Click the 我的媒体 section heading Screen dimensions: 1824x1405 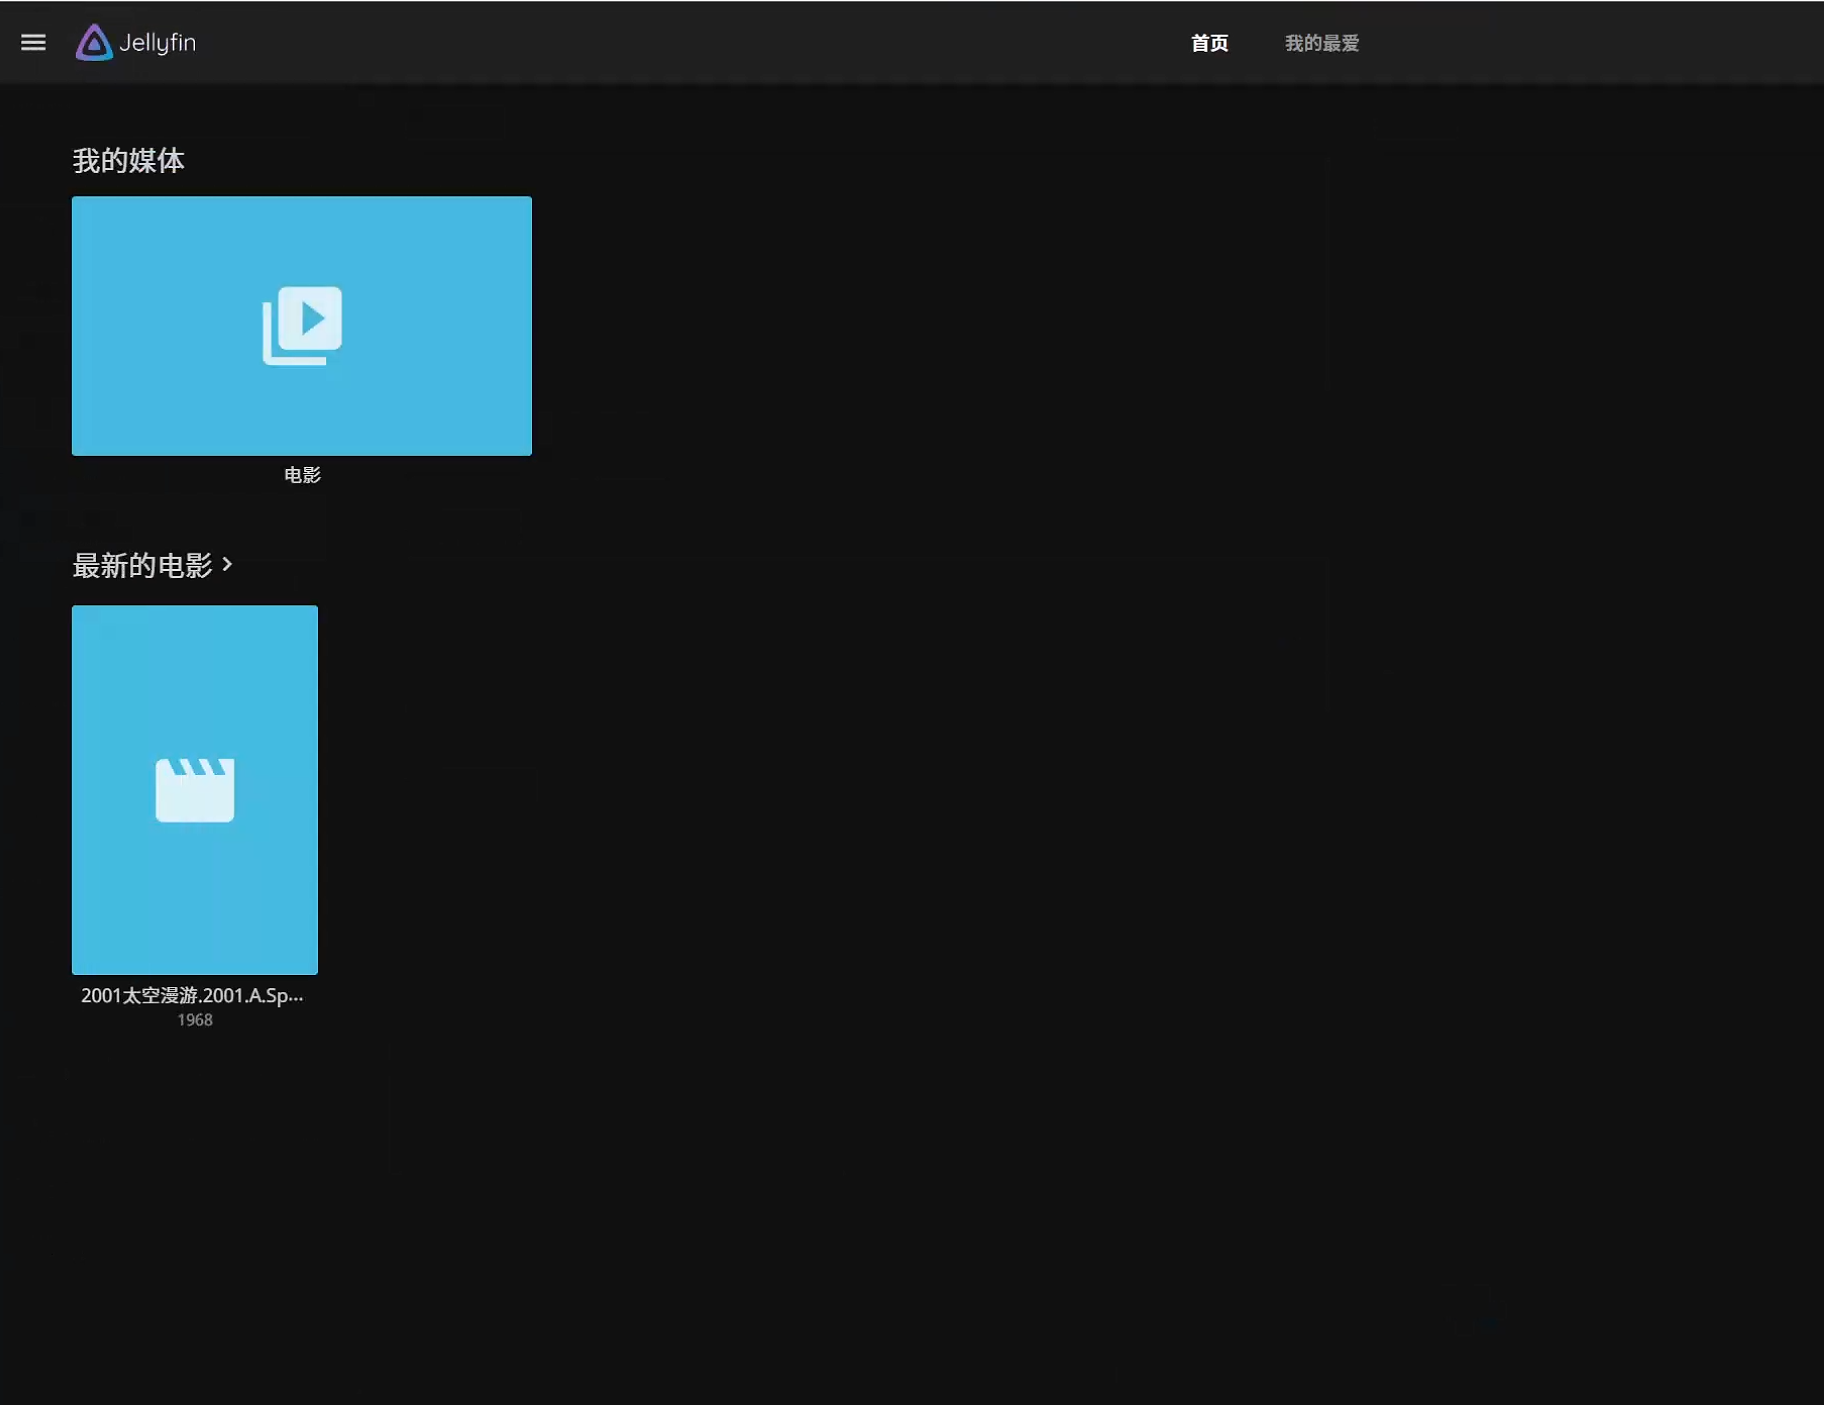point(128,160)
